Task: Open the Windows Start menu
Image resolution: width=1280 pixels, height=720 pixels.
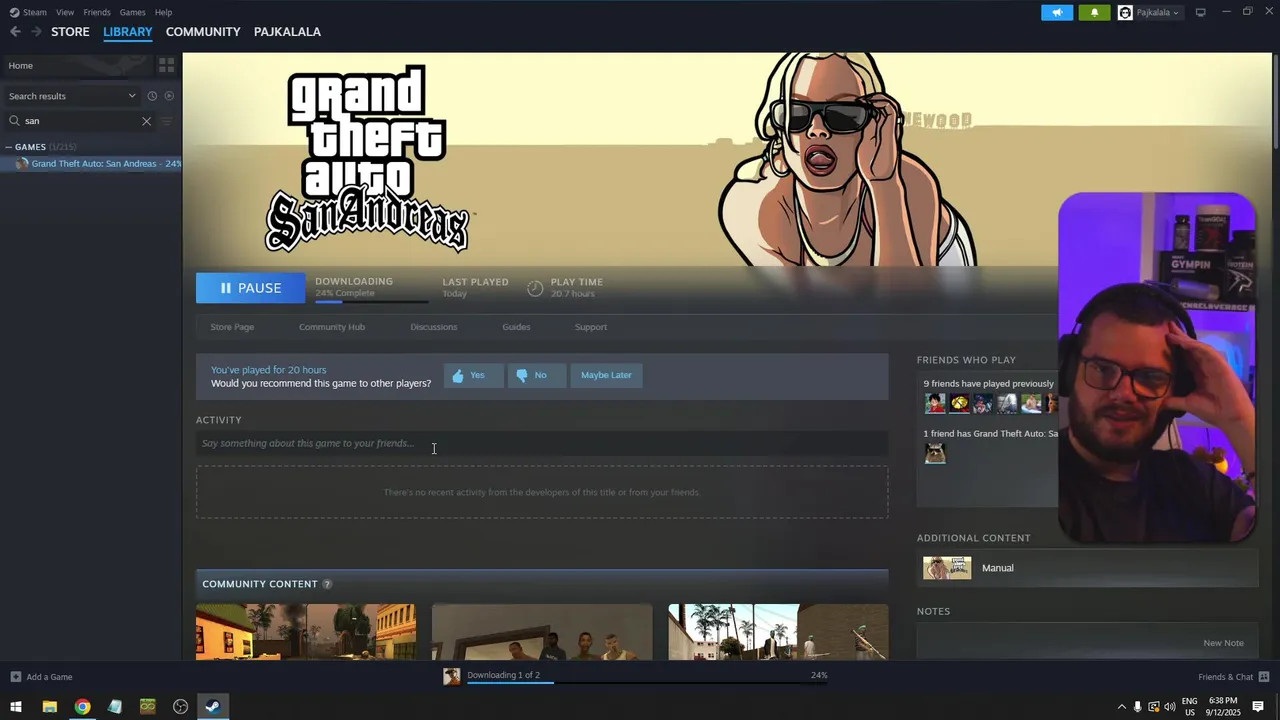Action: [16, 707]
